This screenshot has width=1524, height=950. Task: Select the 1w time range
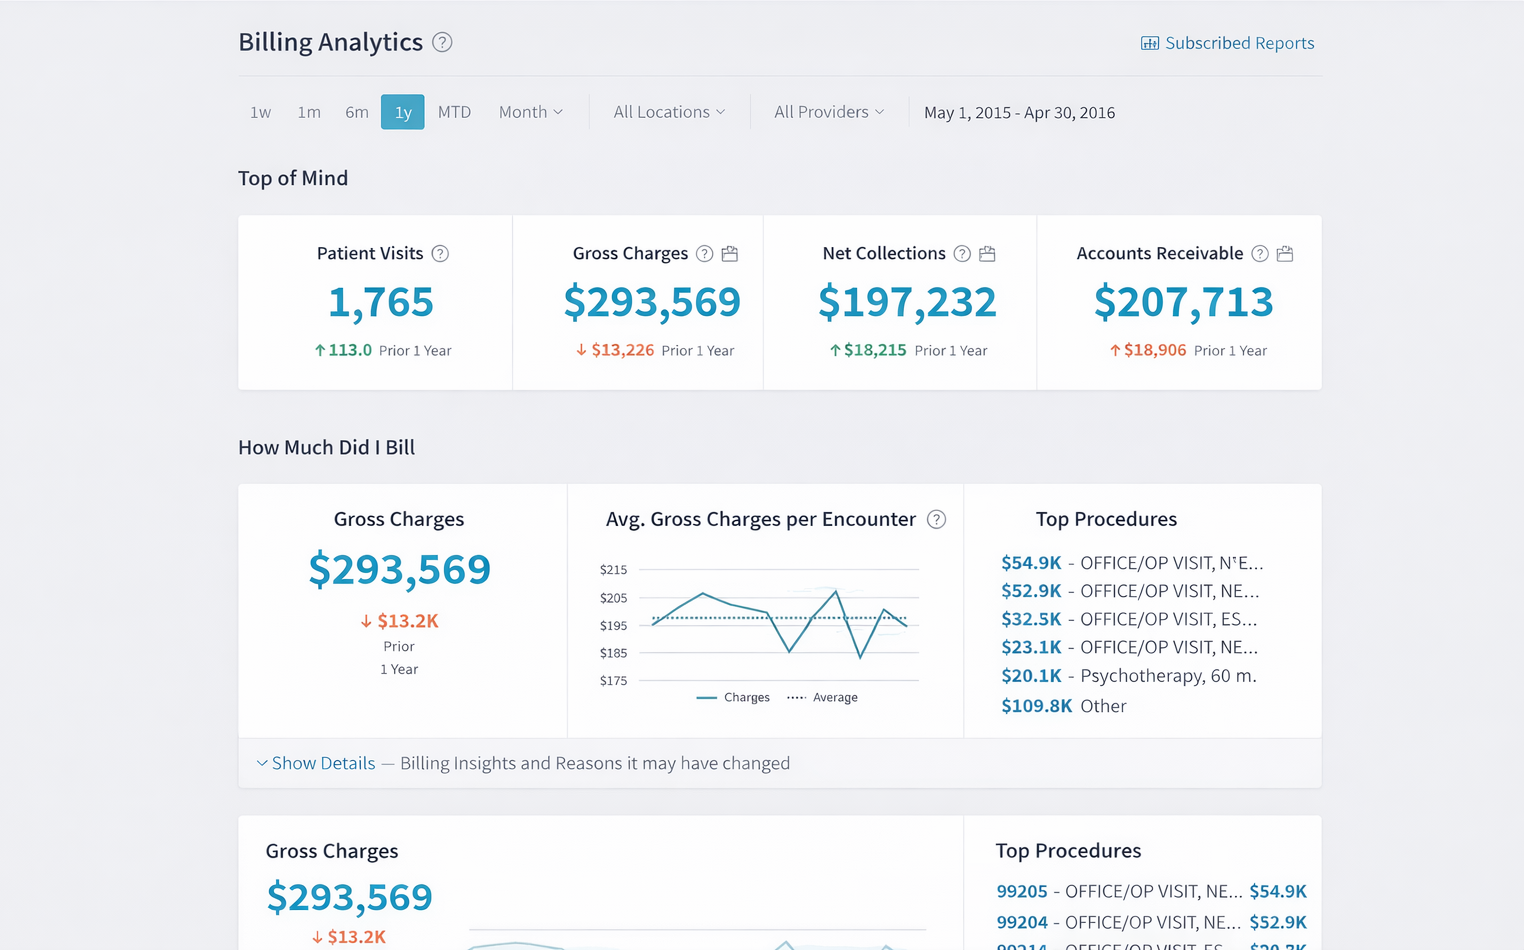tap(260, 112)
